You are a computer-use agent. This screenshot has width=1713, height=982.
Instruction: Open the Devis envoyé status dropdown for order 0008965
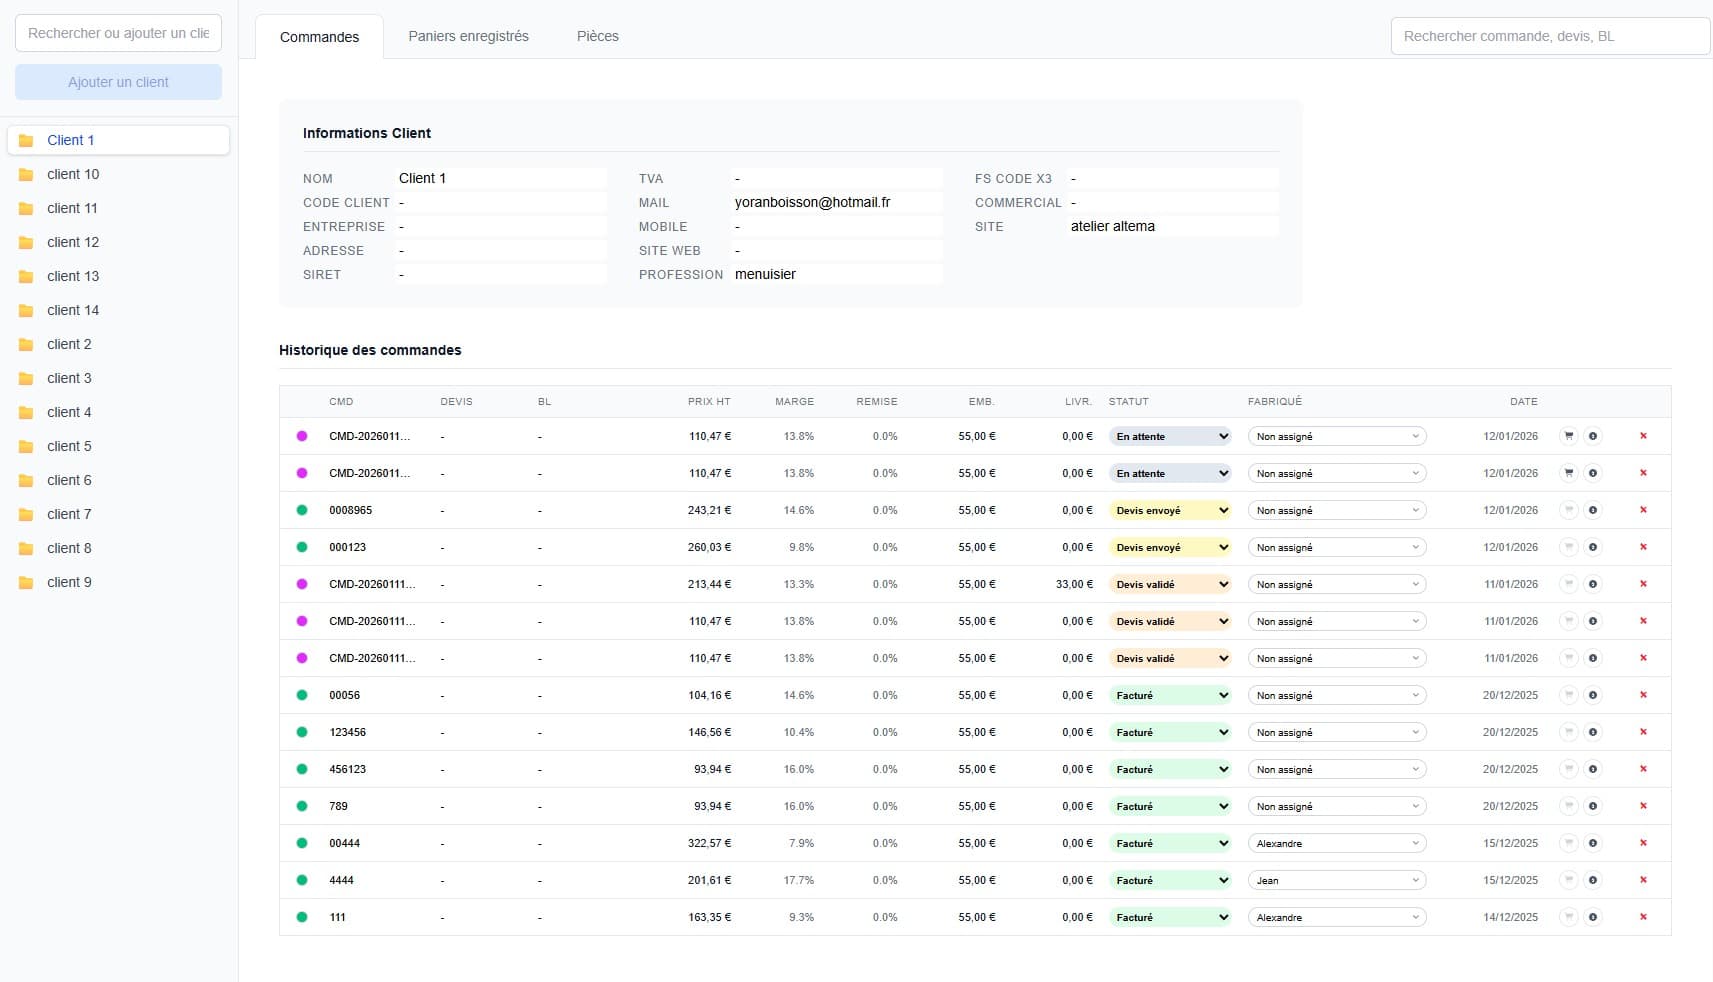[1170, 510]
